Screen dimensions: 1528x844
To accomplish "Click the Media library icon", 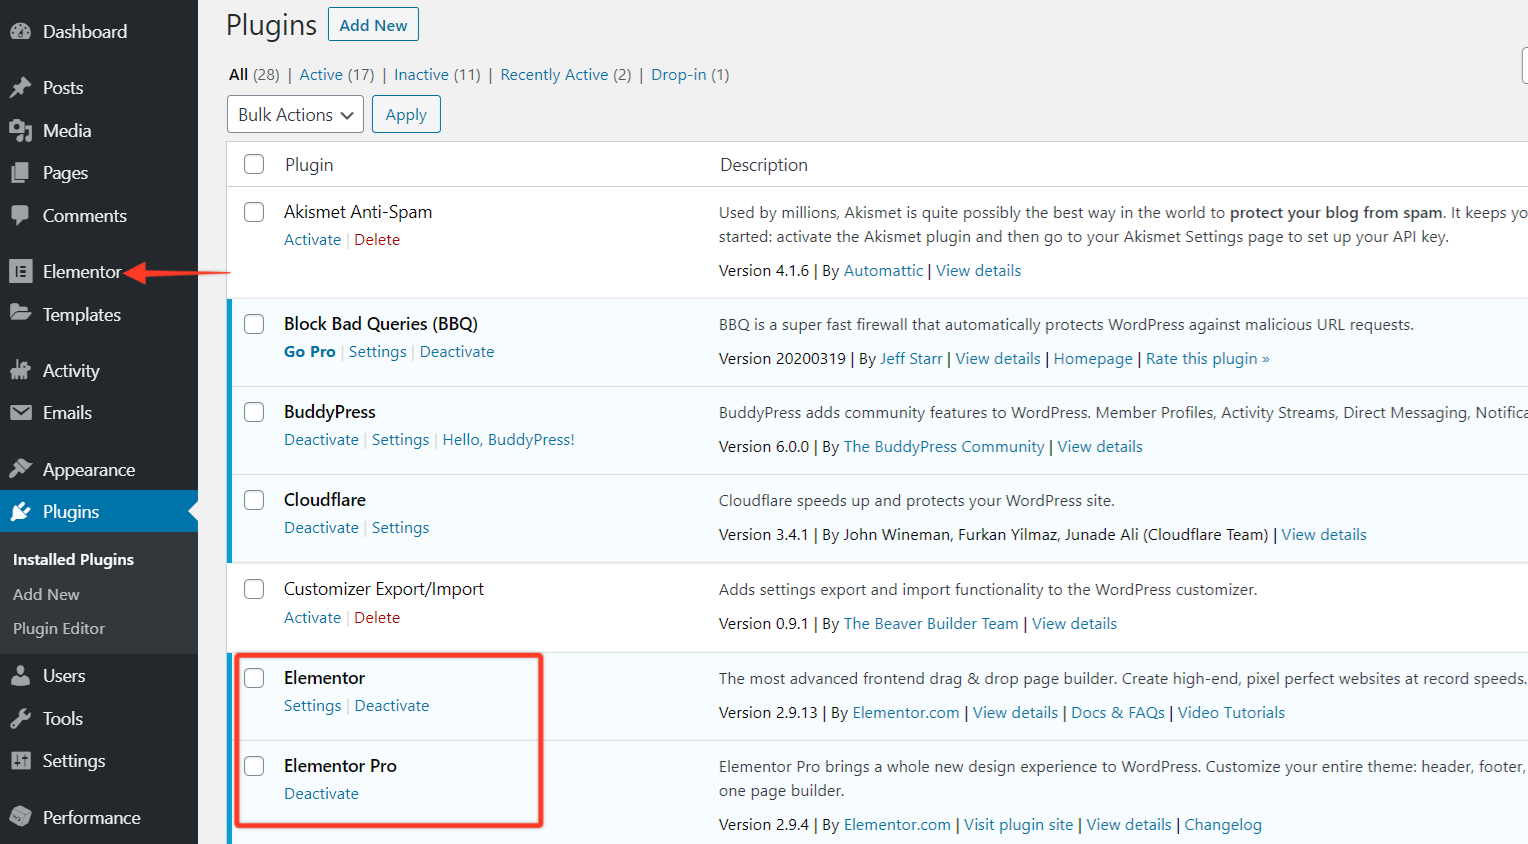I will (20, 130).
